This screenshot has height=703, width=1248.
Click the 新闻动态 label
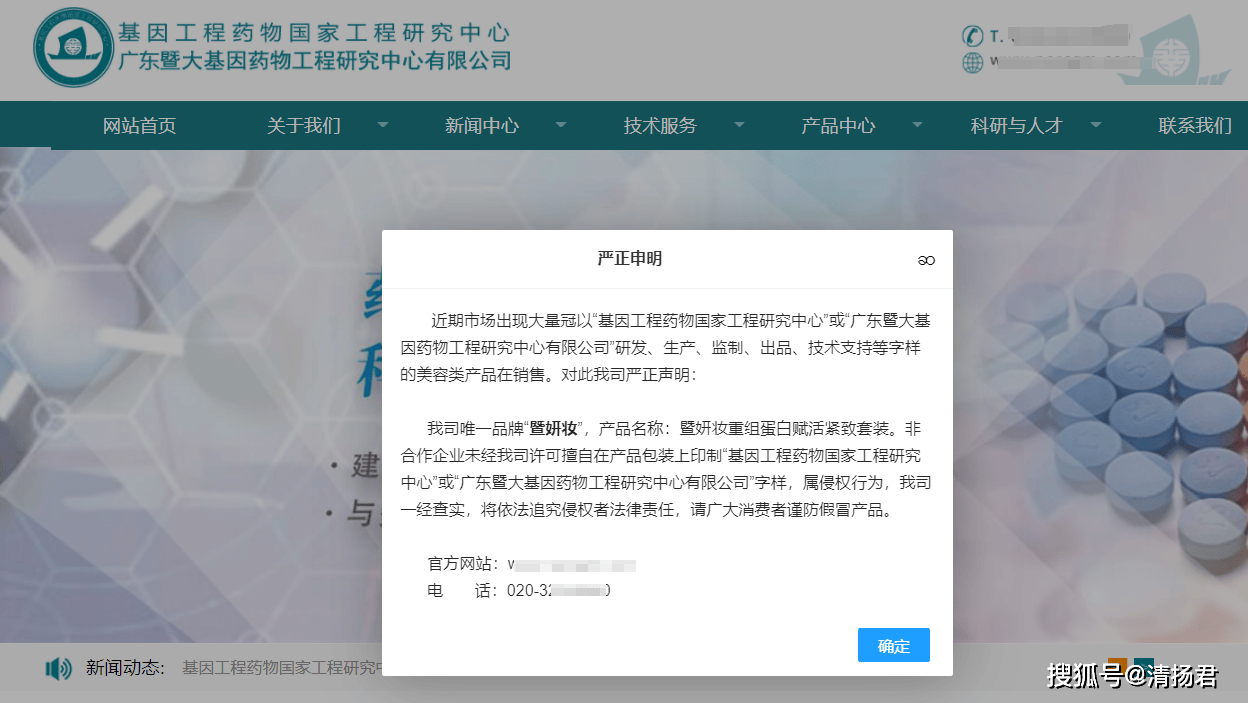tap(125, 668)
